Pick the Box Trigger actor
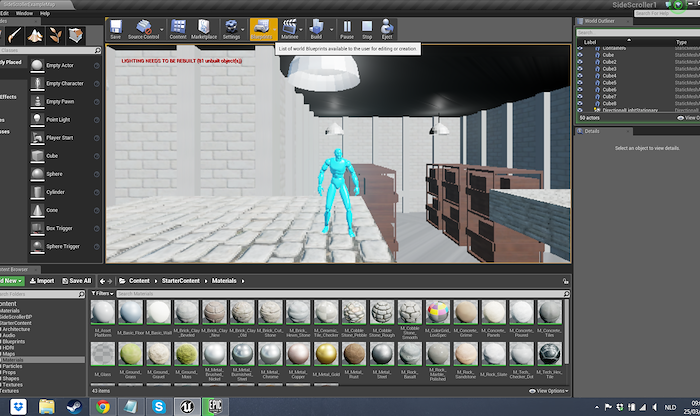The height and width of the screenshot is (416, 700). point(65,228)
